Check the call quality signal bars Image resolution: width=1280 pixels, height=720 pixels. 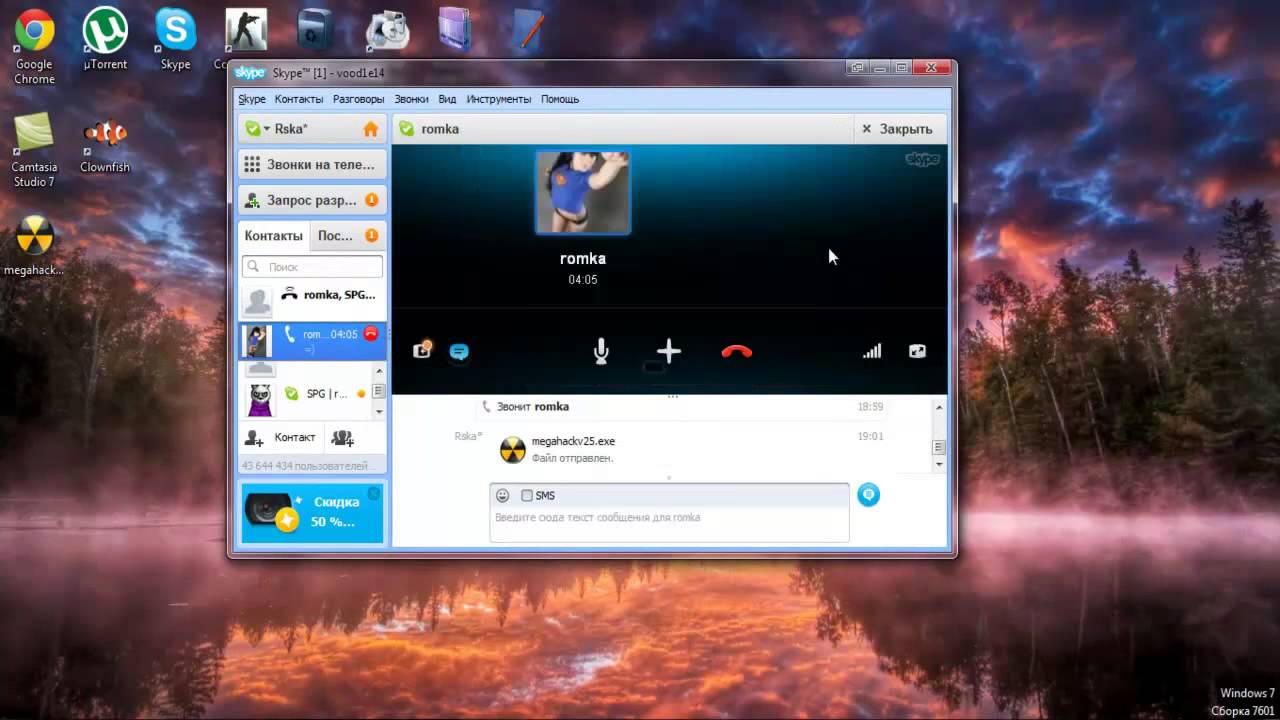coord(872,351)
